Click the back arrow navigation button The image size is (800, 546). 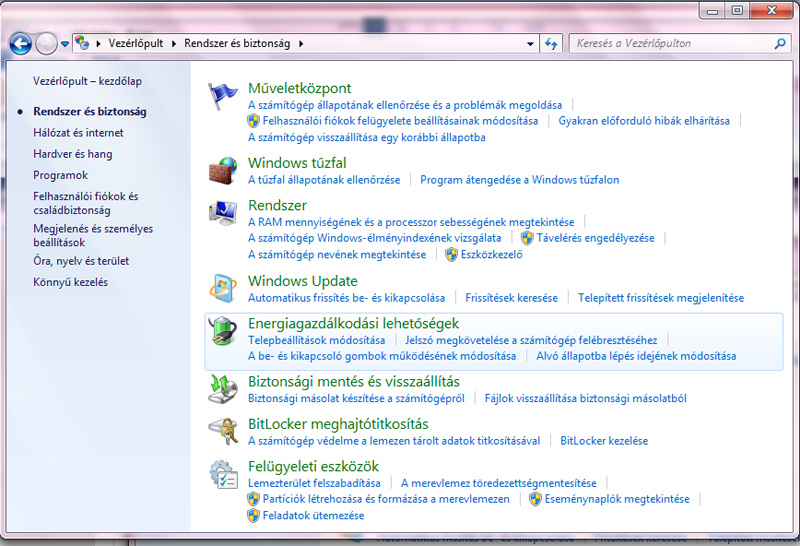[20, 44]
